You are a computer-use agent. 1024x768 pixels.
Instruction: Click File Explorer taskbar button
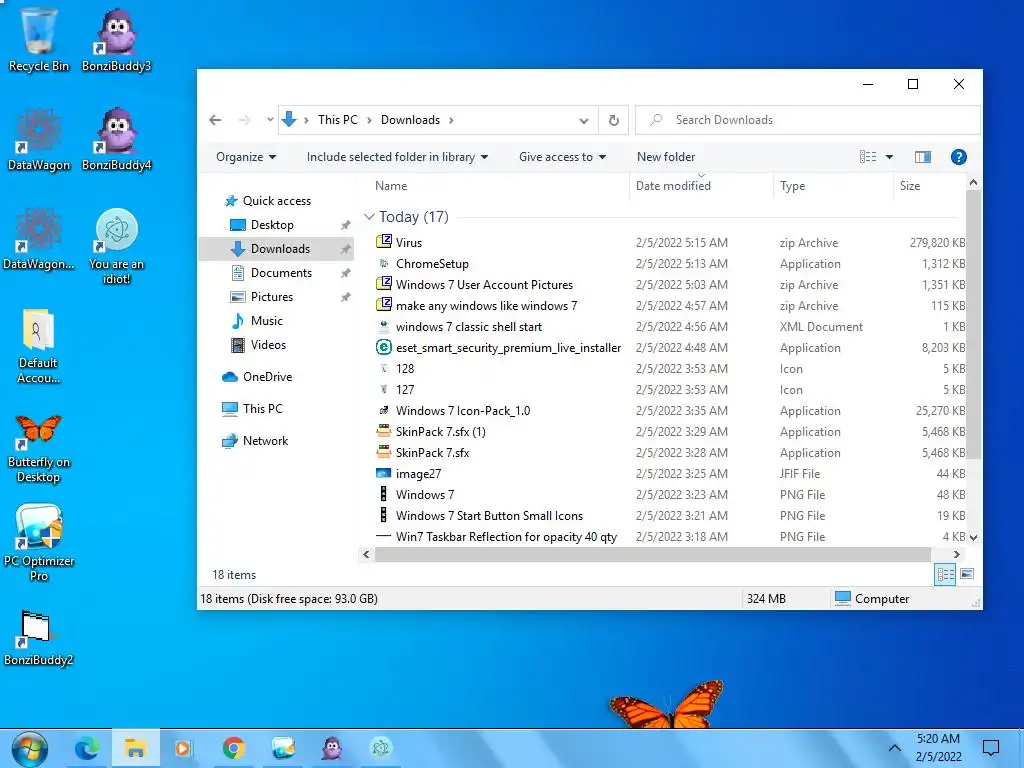pyautogui.click(x=135, y=748)
